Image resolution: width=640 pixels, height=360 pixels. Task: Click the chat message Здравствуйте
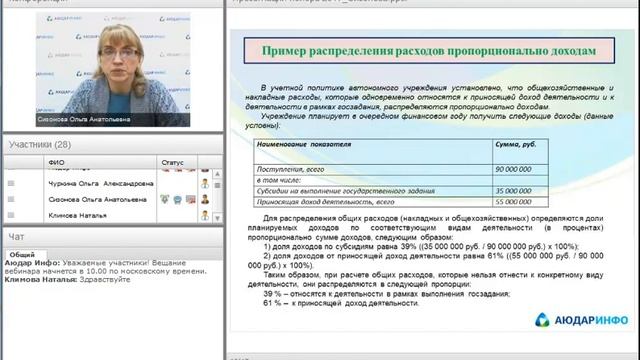(105, 280)
